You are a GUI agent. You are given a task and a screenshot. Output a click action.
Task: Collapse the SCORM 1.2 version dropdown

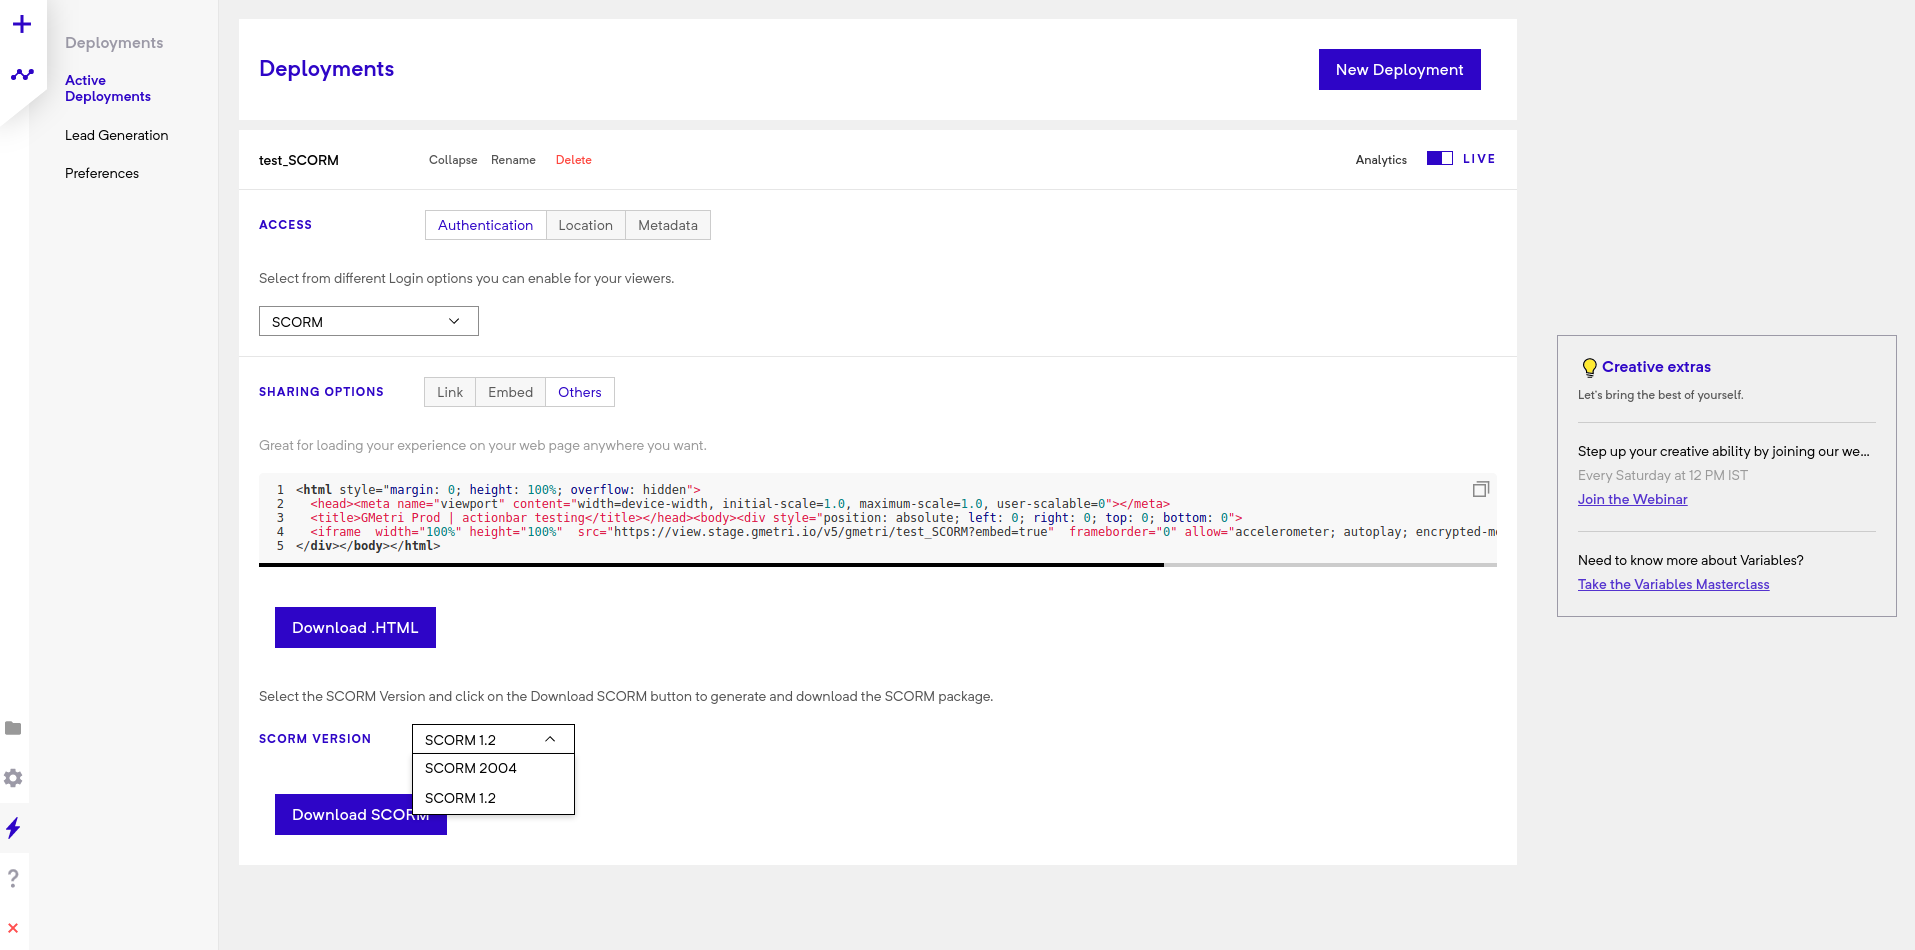(493, 739)
